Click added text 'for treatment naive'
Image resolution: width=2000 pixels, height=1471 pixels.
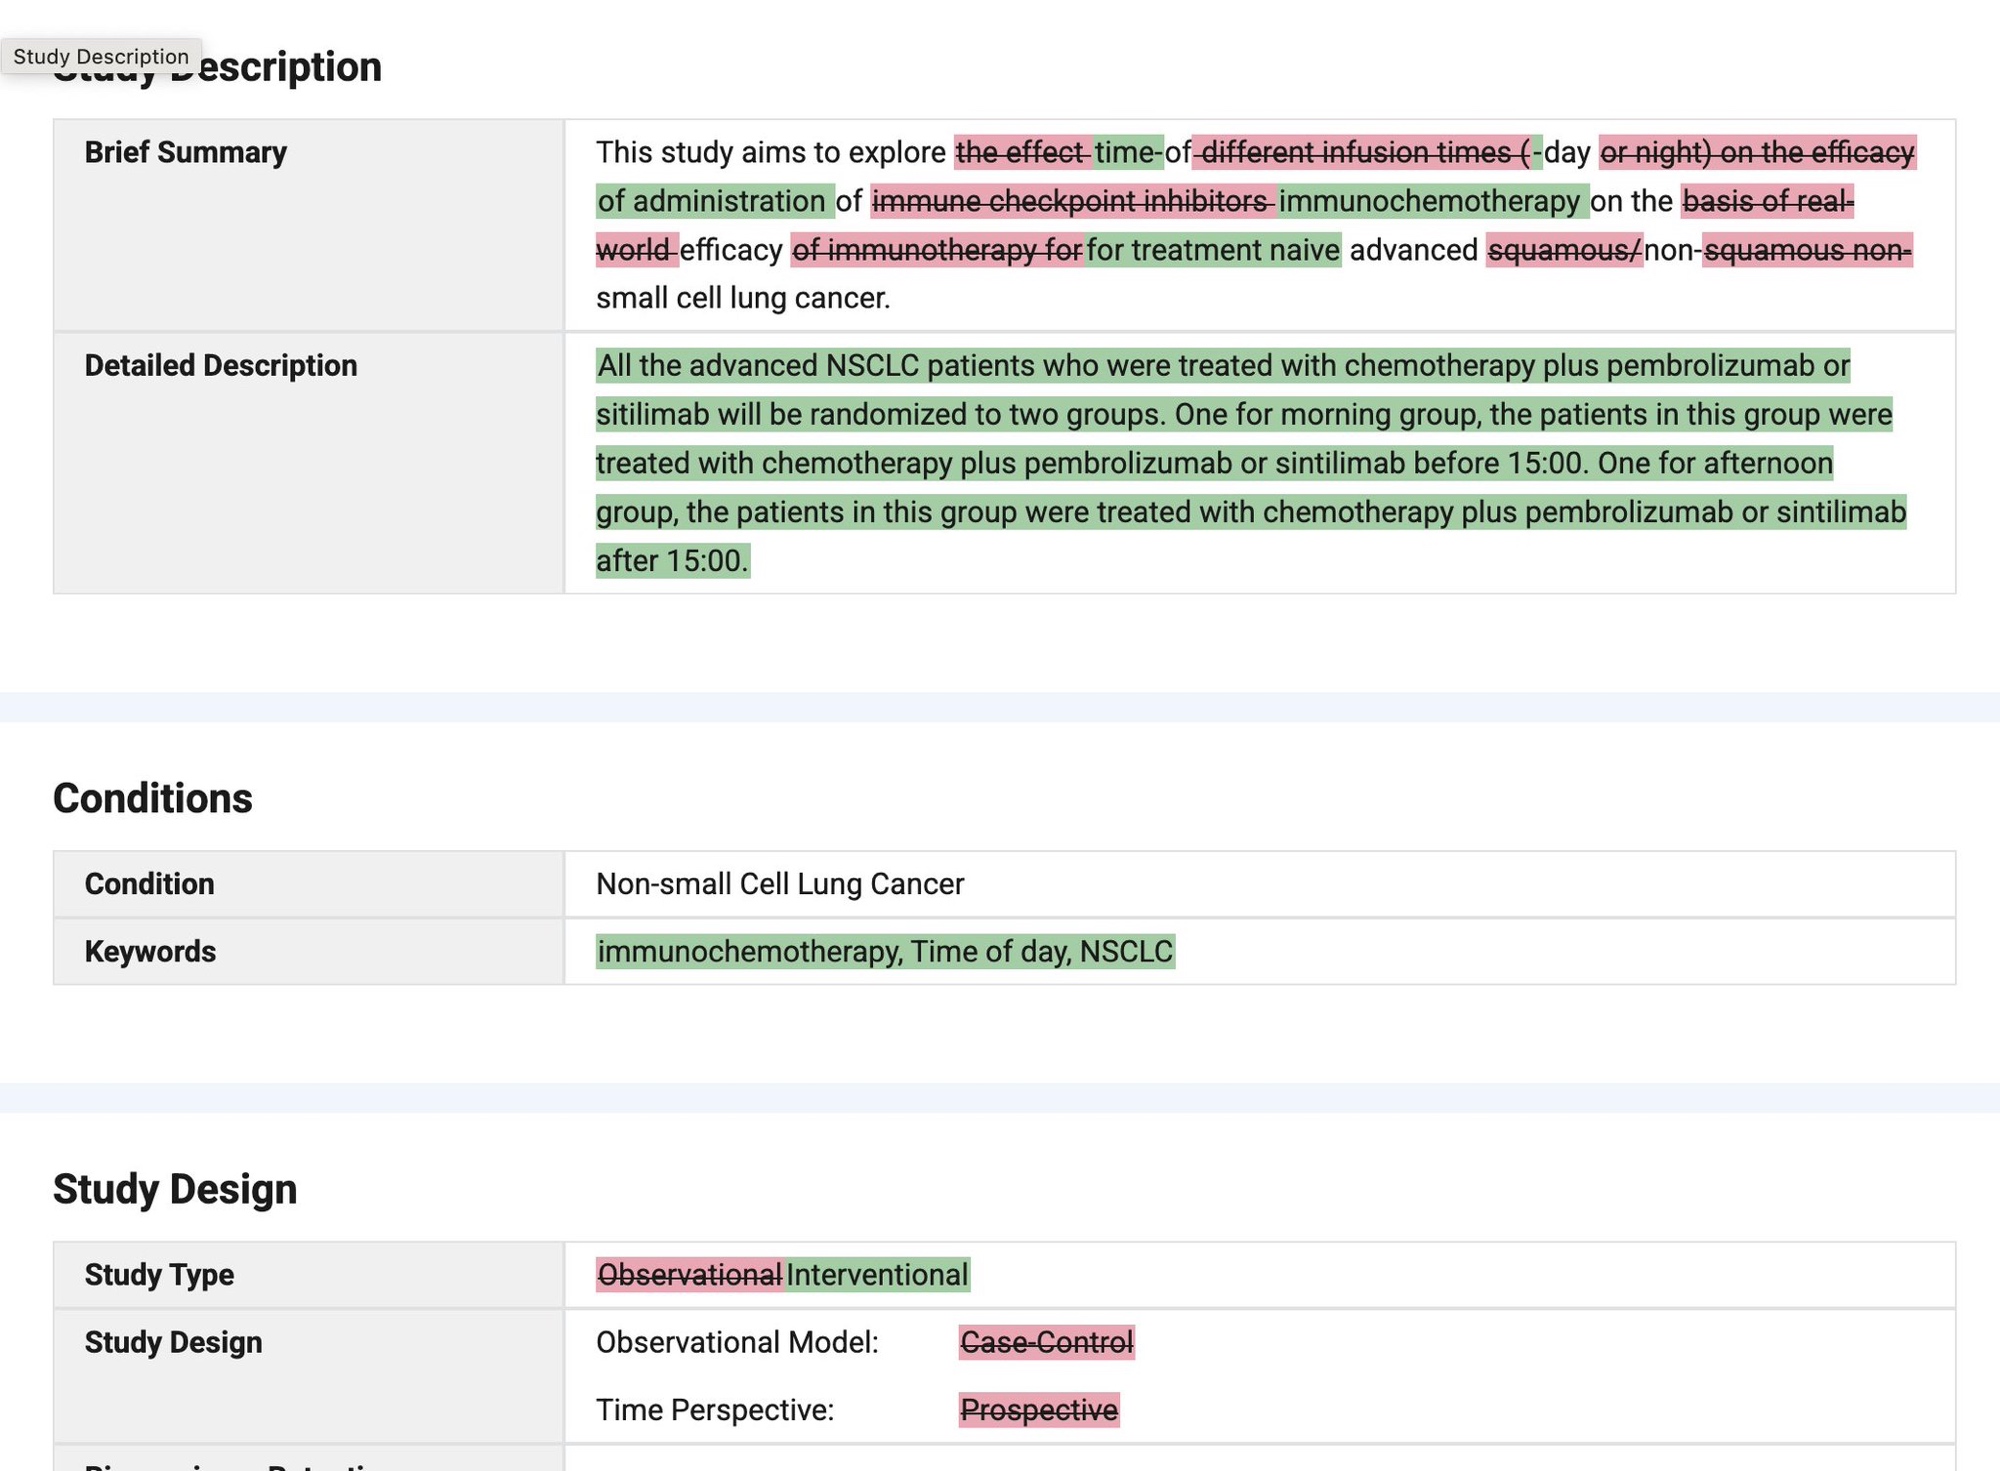click(x=1213, y=250)
